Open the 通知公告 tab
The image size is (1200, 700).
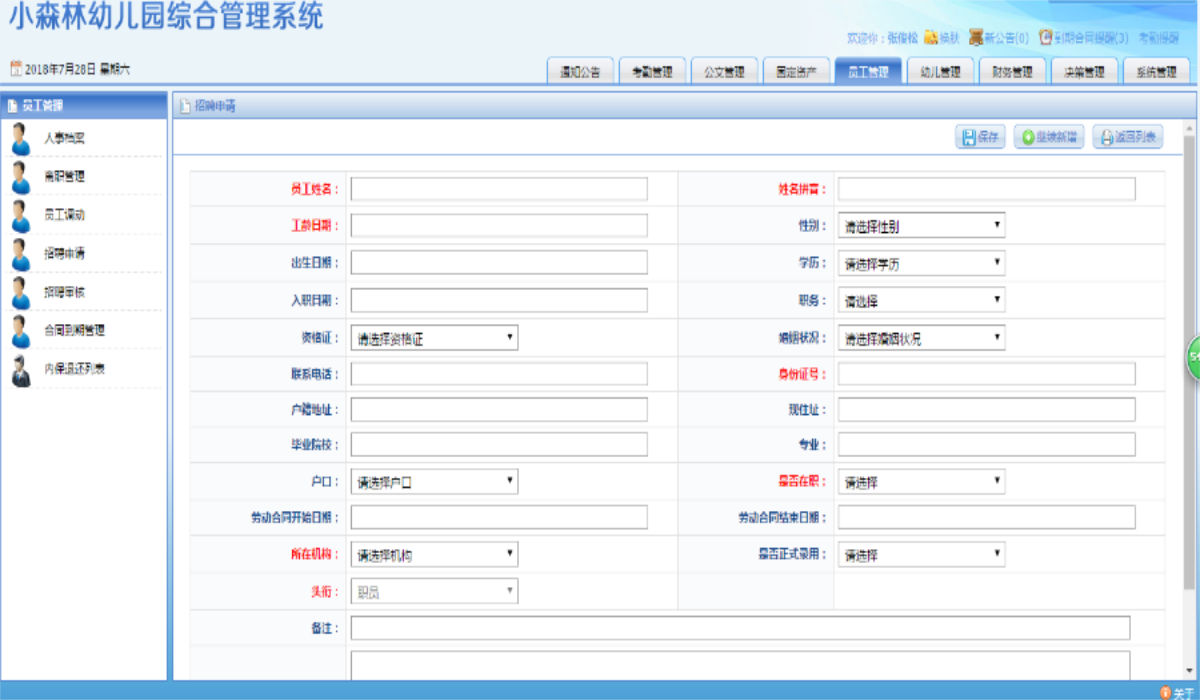(580, 71)
